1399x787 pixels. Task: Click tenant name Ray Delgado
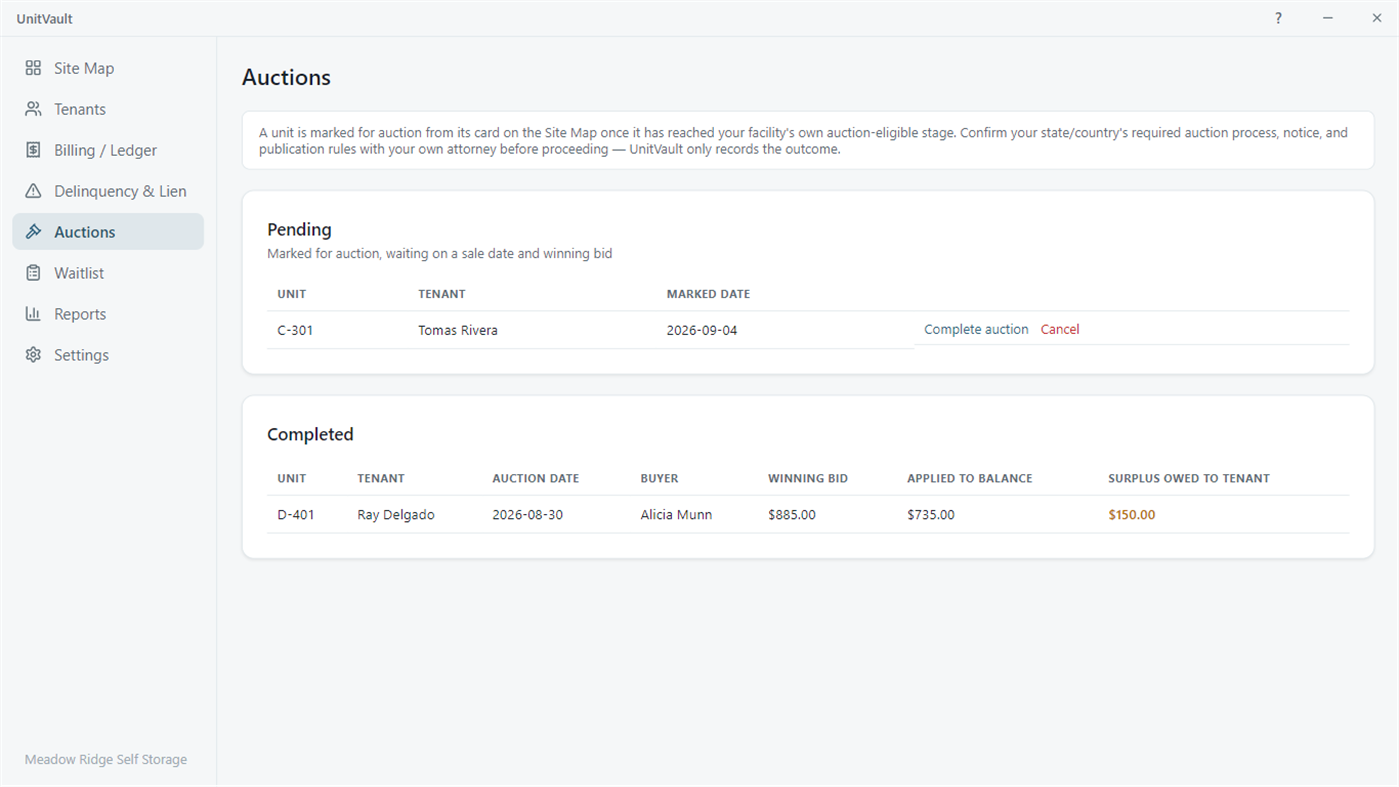point(396,515)
